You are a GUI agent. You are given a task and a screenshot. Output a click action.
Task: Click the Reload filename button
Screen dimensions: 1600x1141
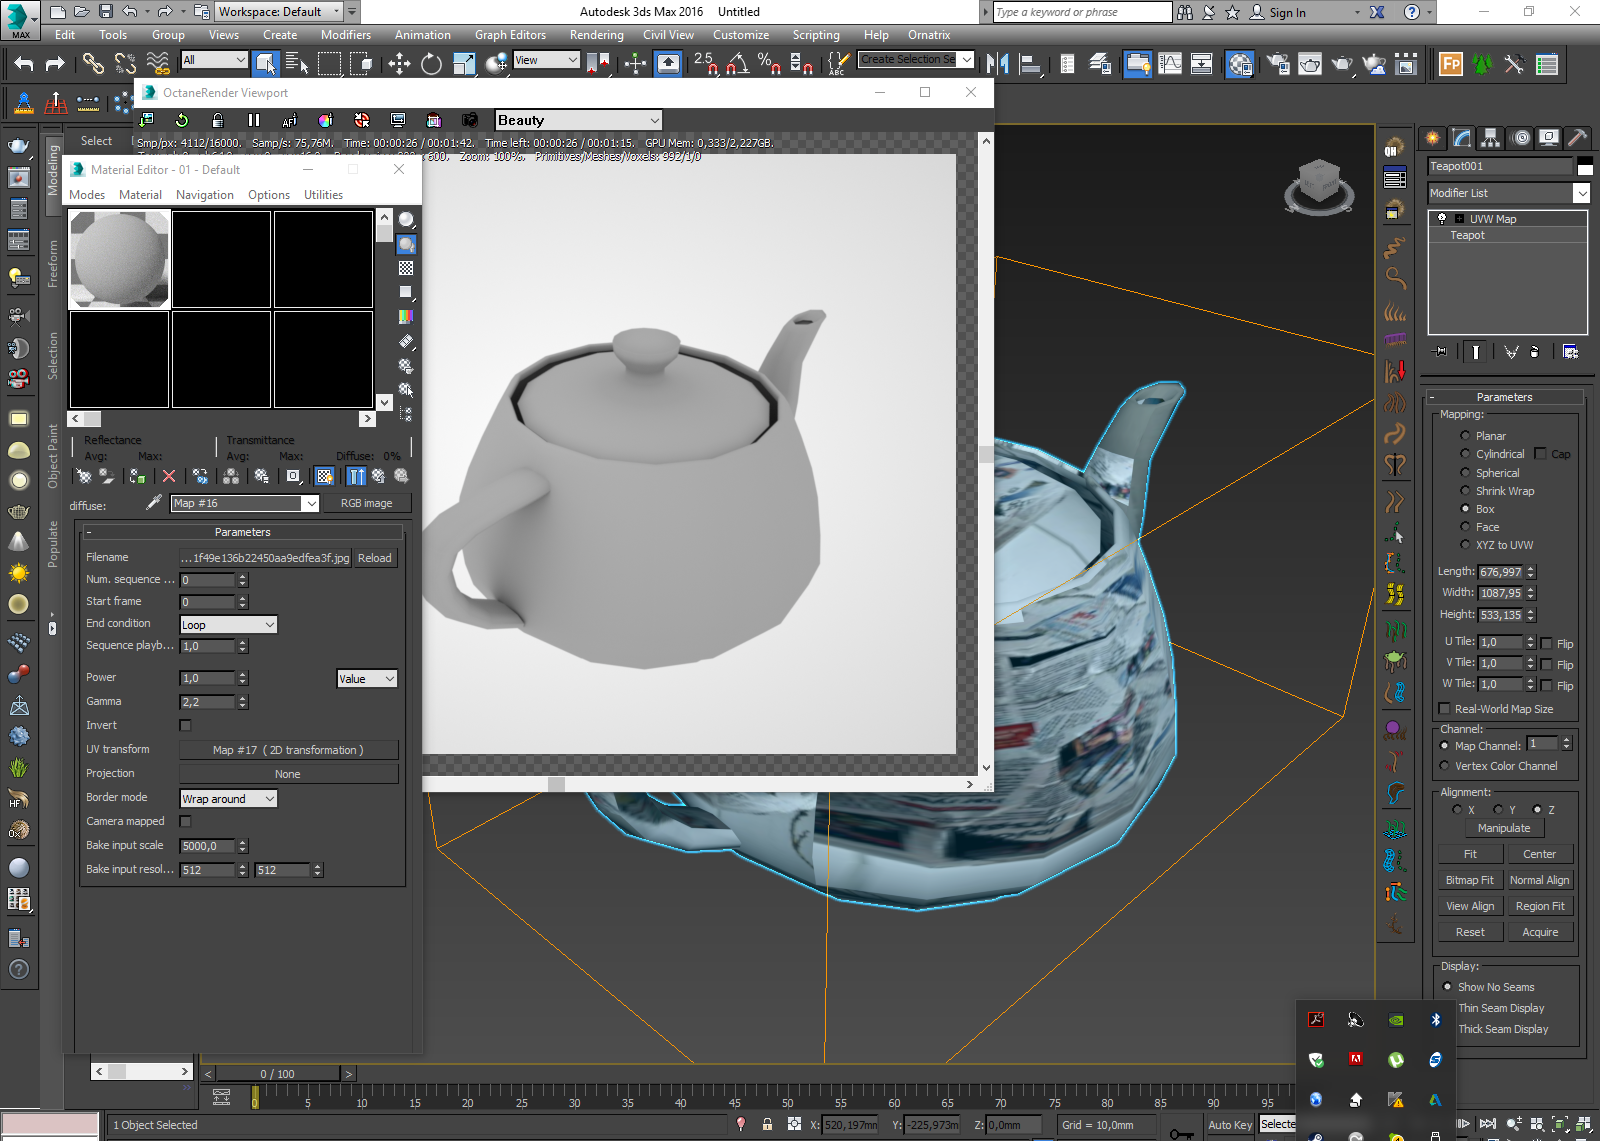pyautogui.click(x=375, y=558)
